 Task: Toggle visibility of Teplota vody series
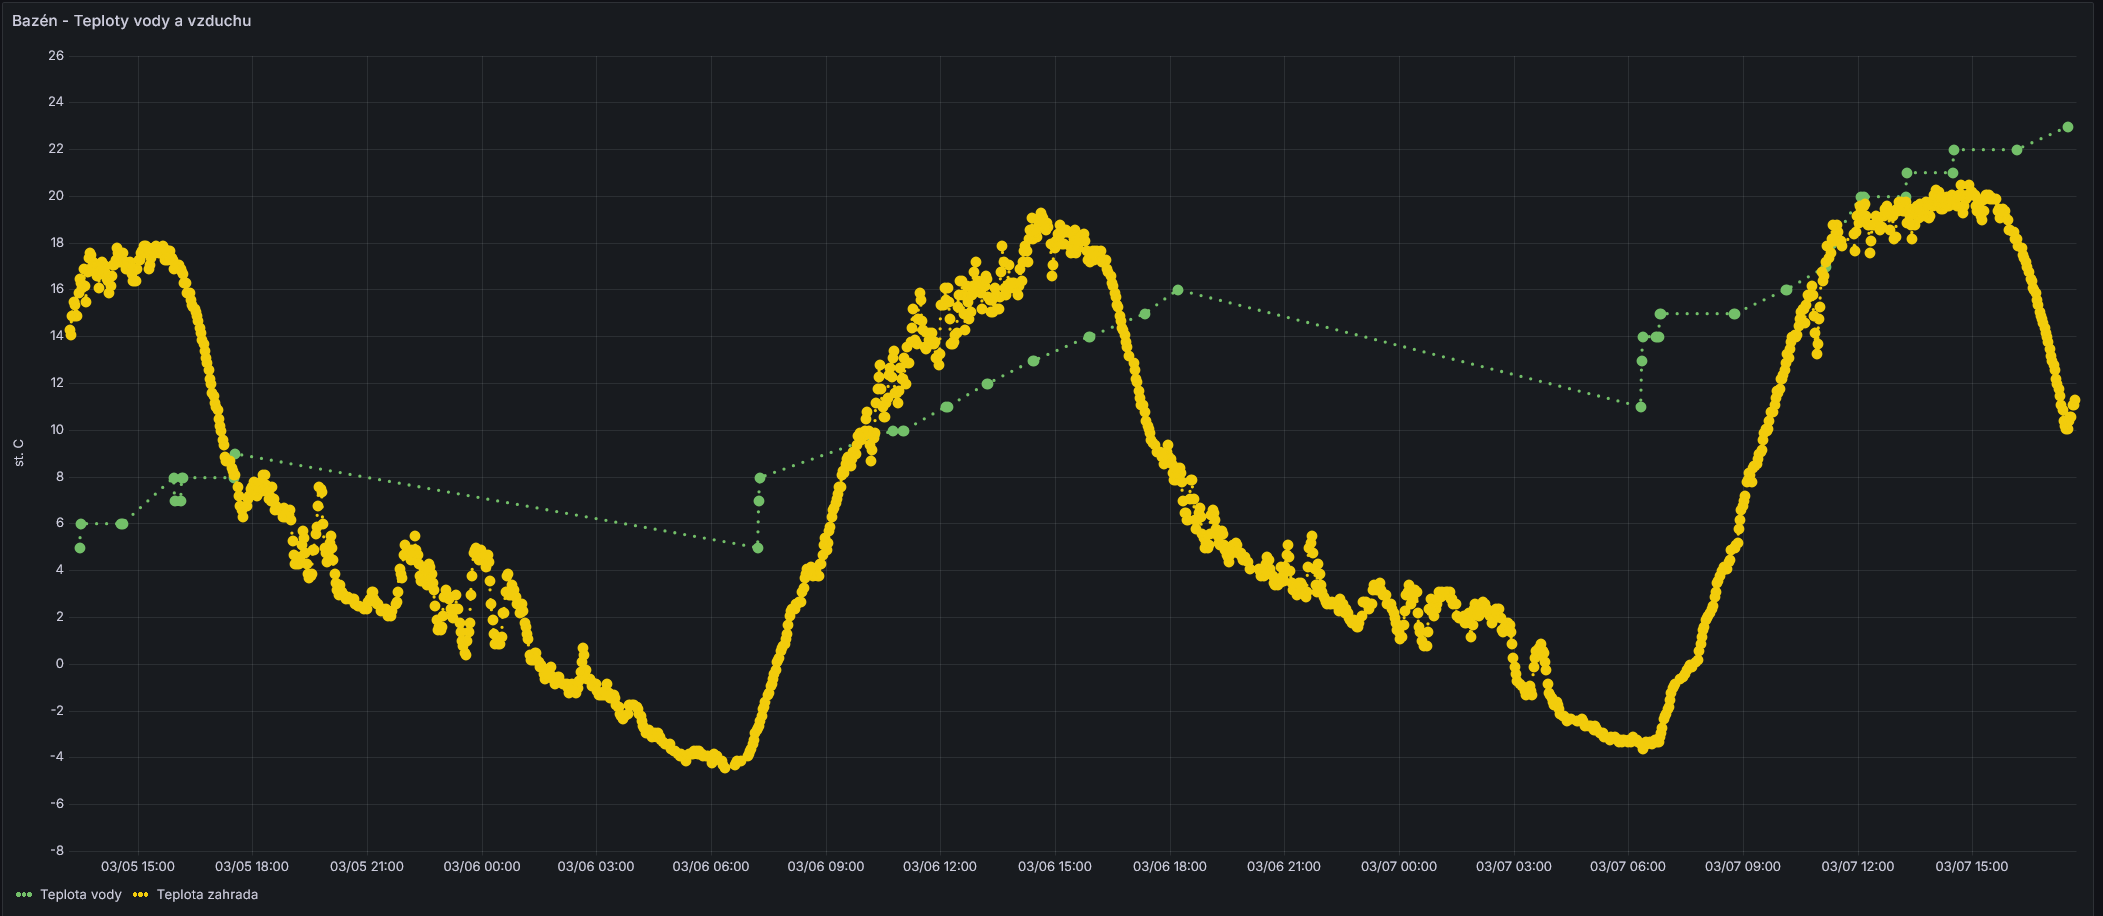[x=80, y=895]
